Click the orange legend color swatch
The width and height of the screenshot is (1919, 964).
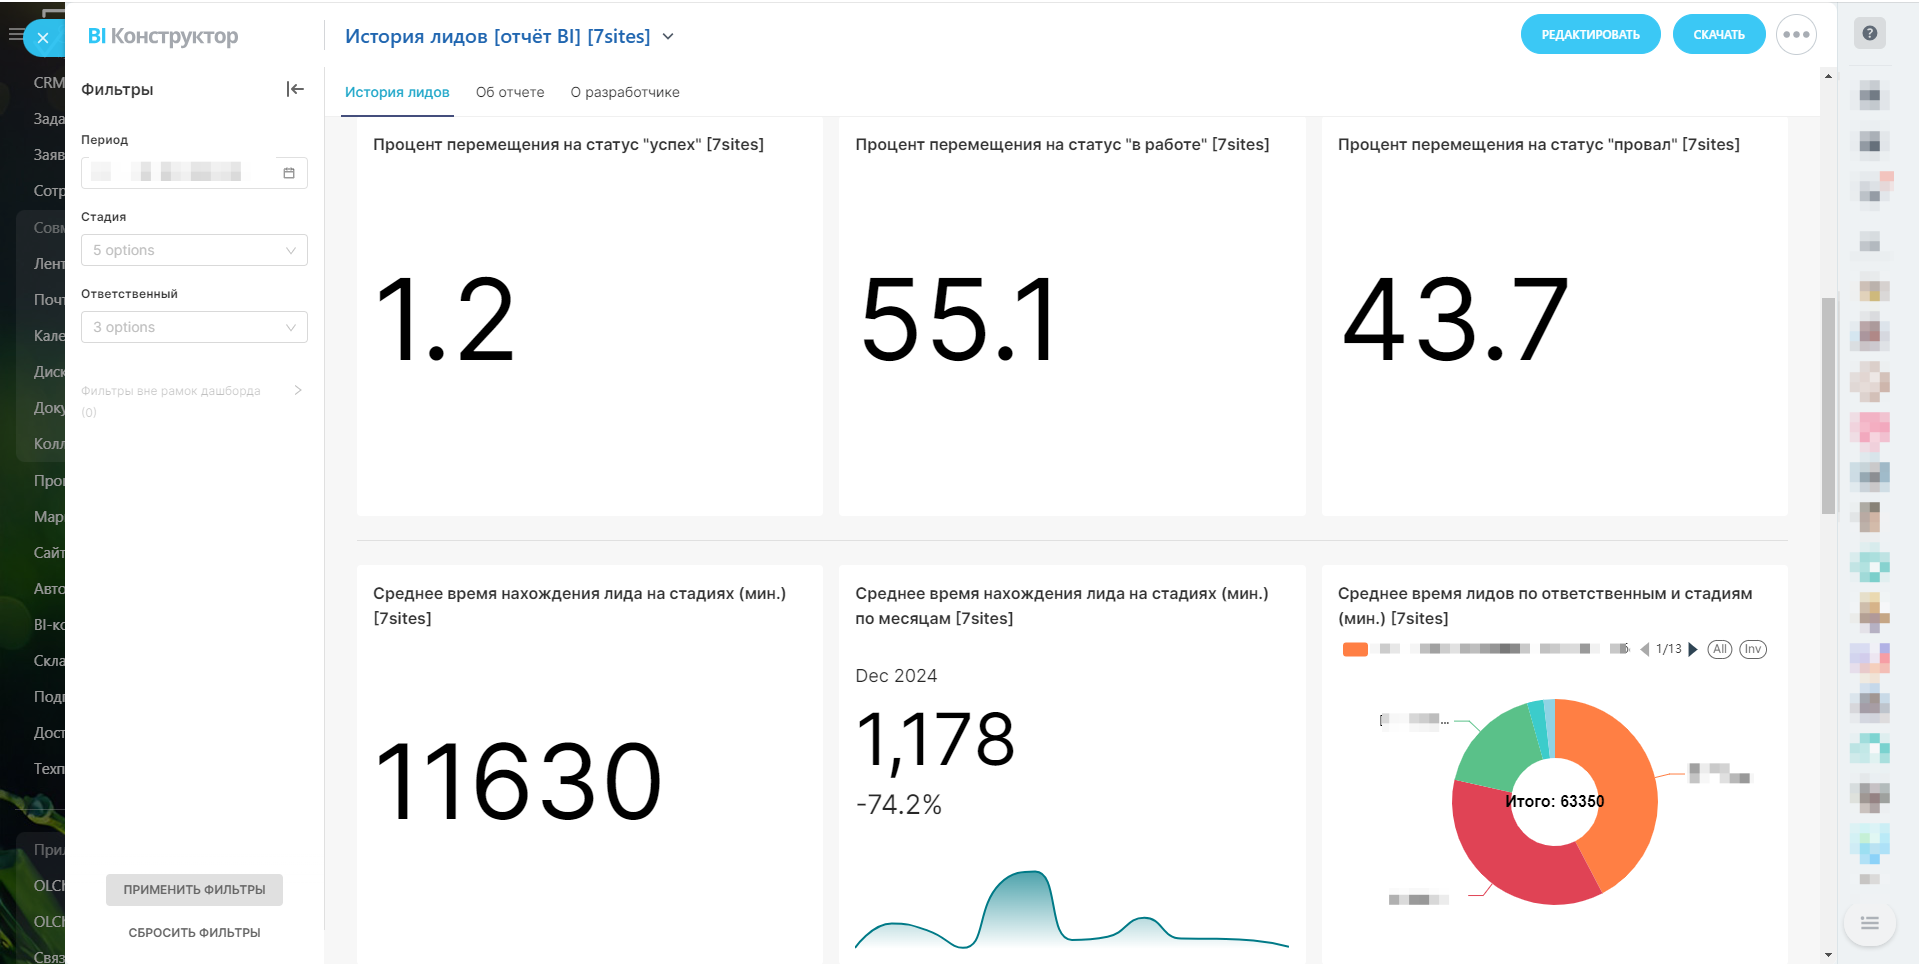(x=1355, y=649)
